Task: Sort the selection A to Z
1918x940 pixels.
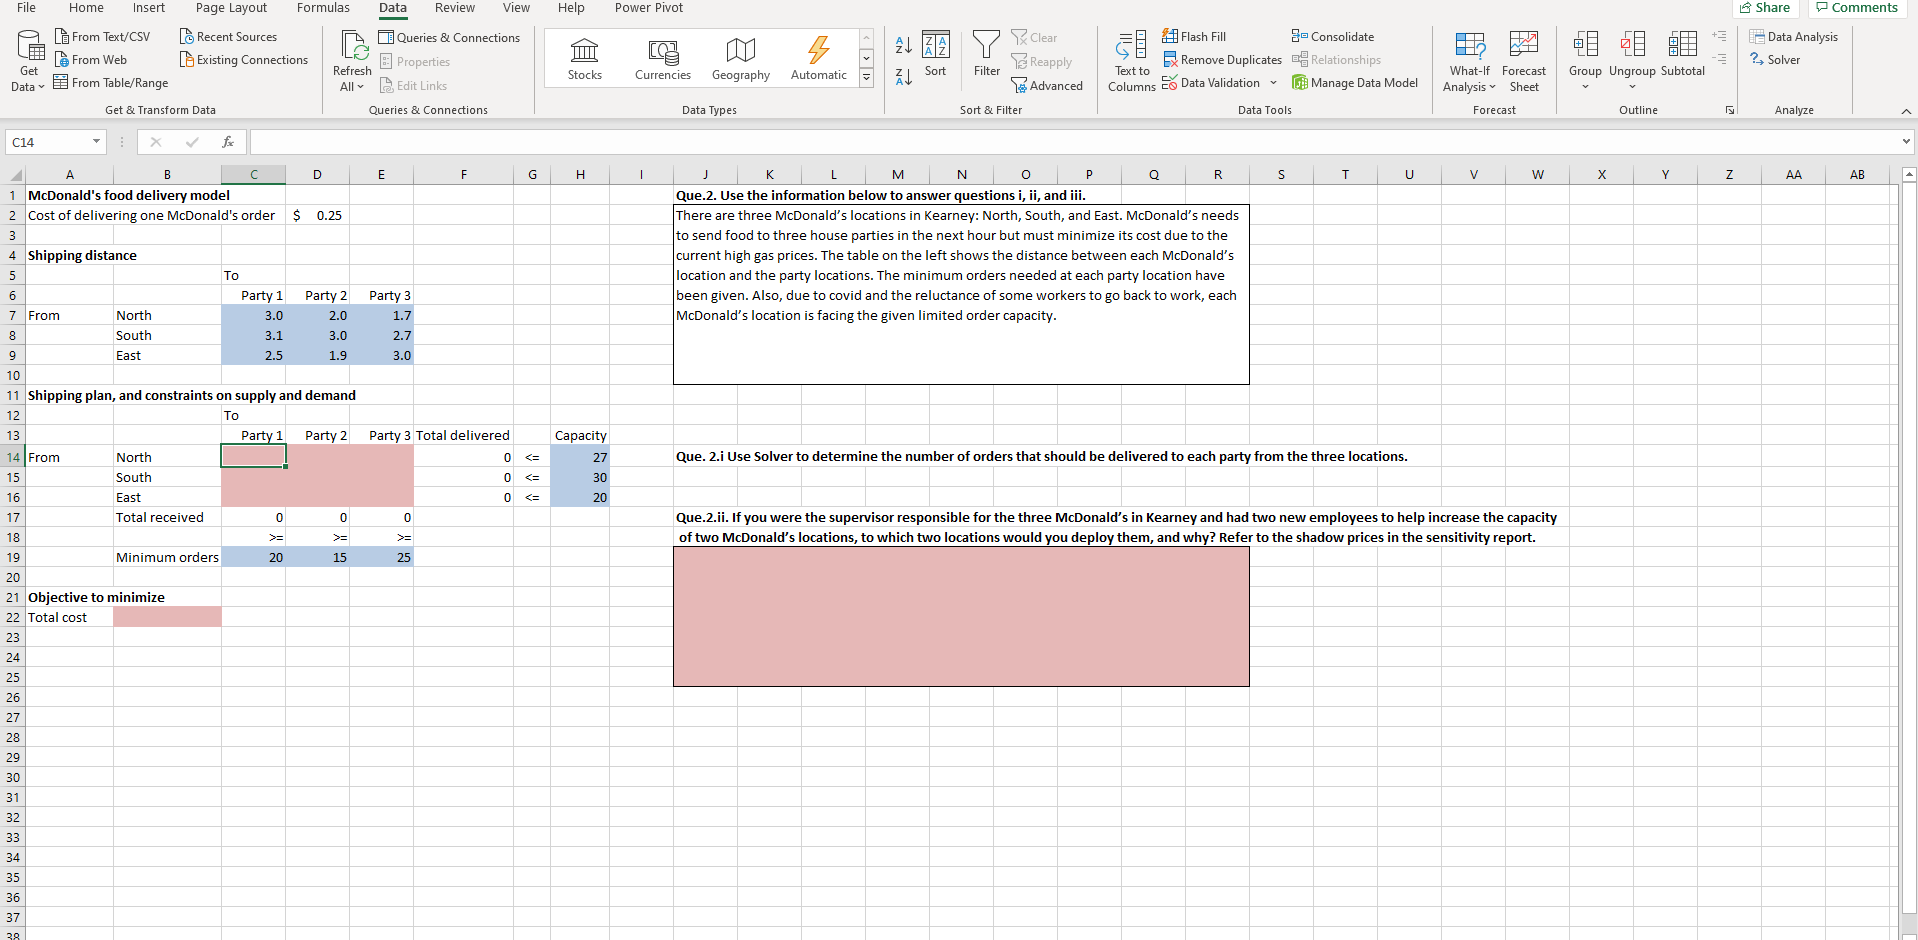Action: tap(903, 45)
